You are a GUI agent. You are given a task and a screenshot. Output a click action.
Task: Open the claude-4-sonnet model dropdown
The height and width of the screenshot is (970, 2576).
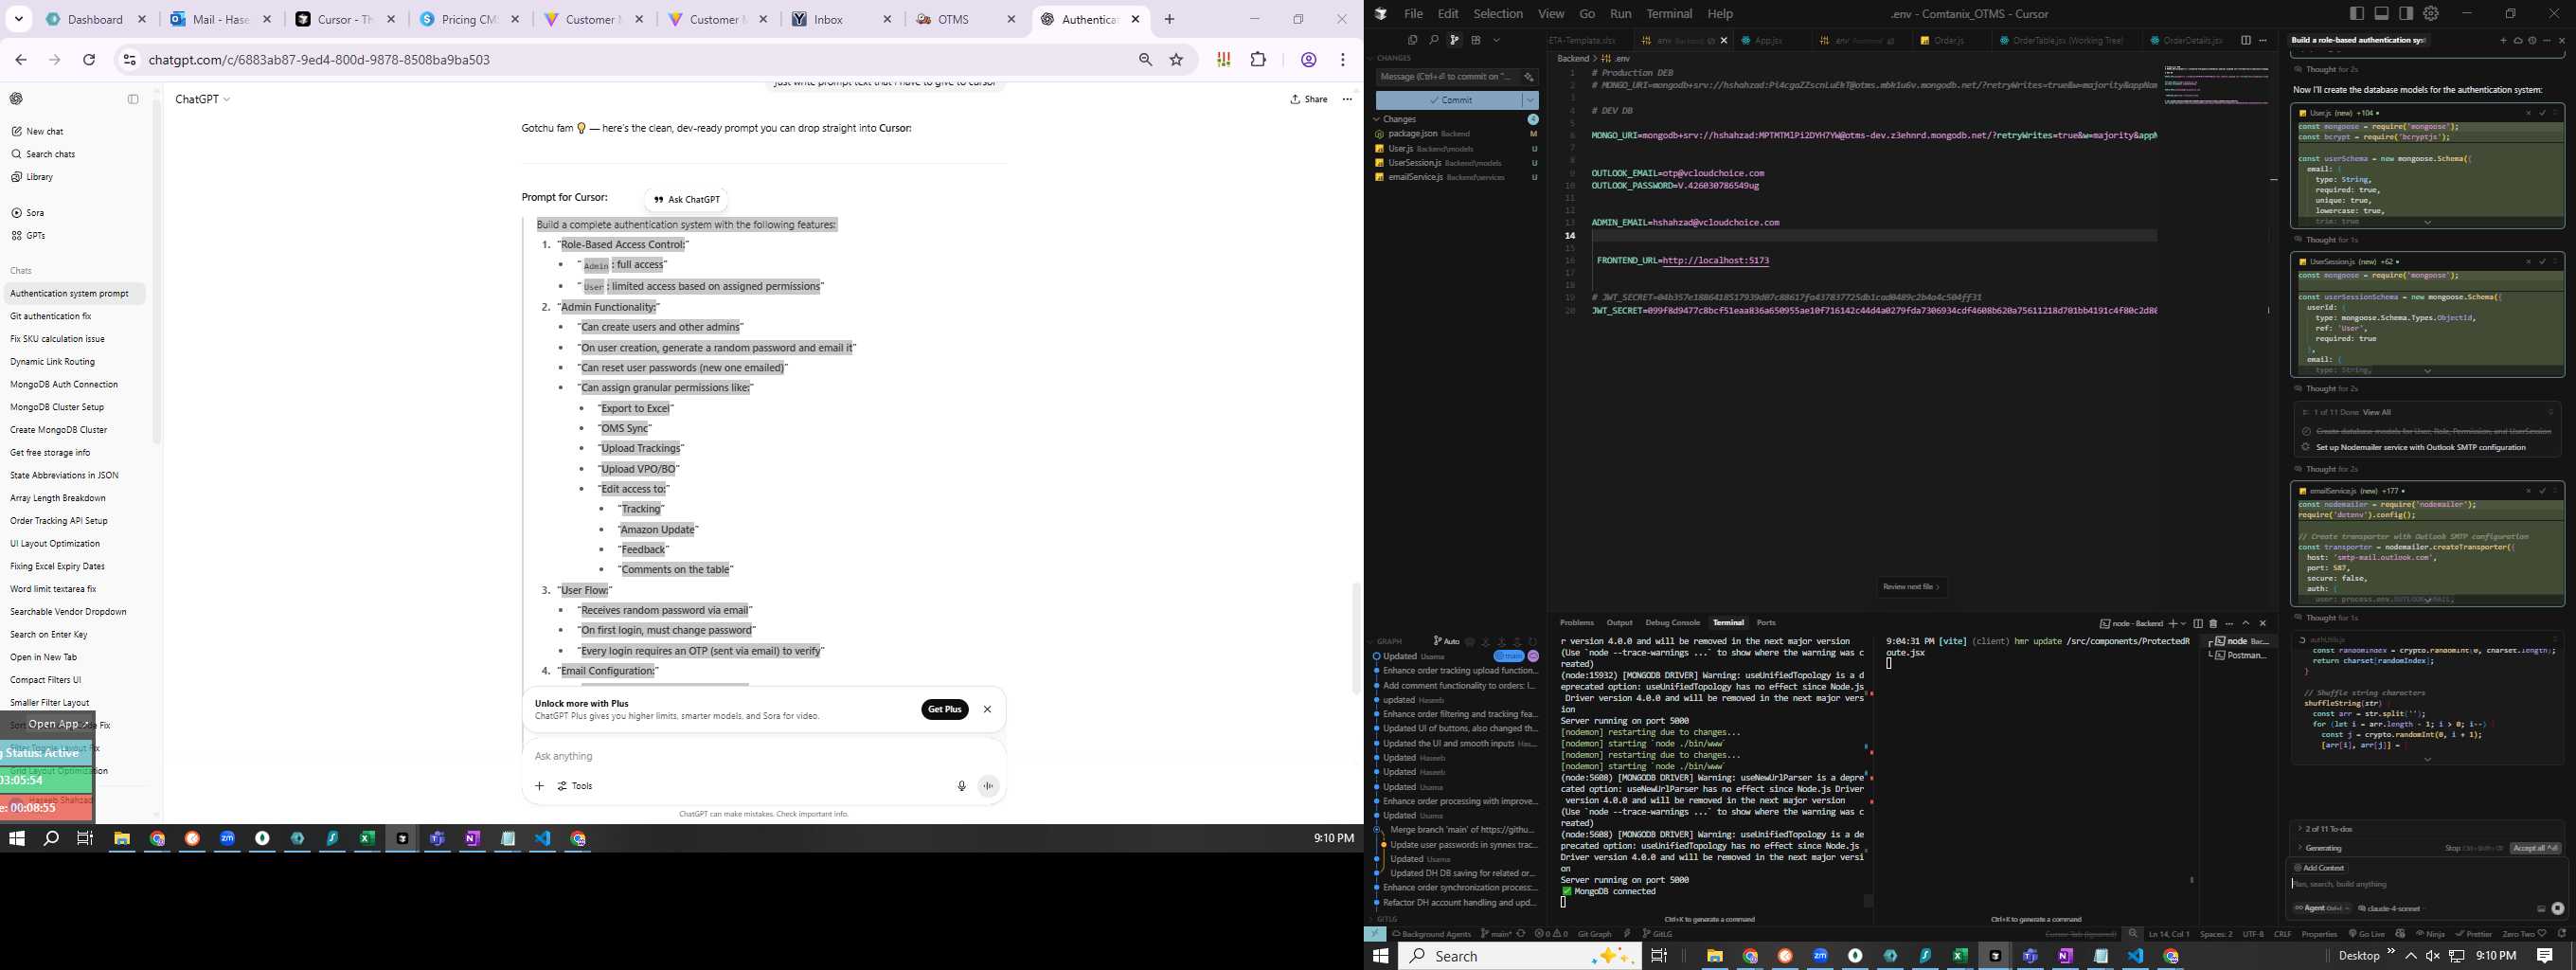pyautogui.click(x=2391, y=908)
